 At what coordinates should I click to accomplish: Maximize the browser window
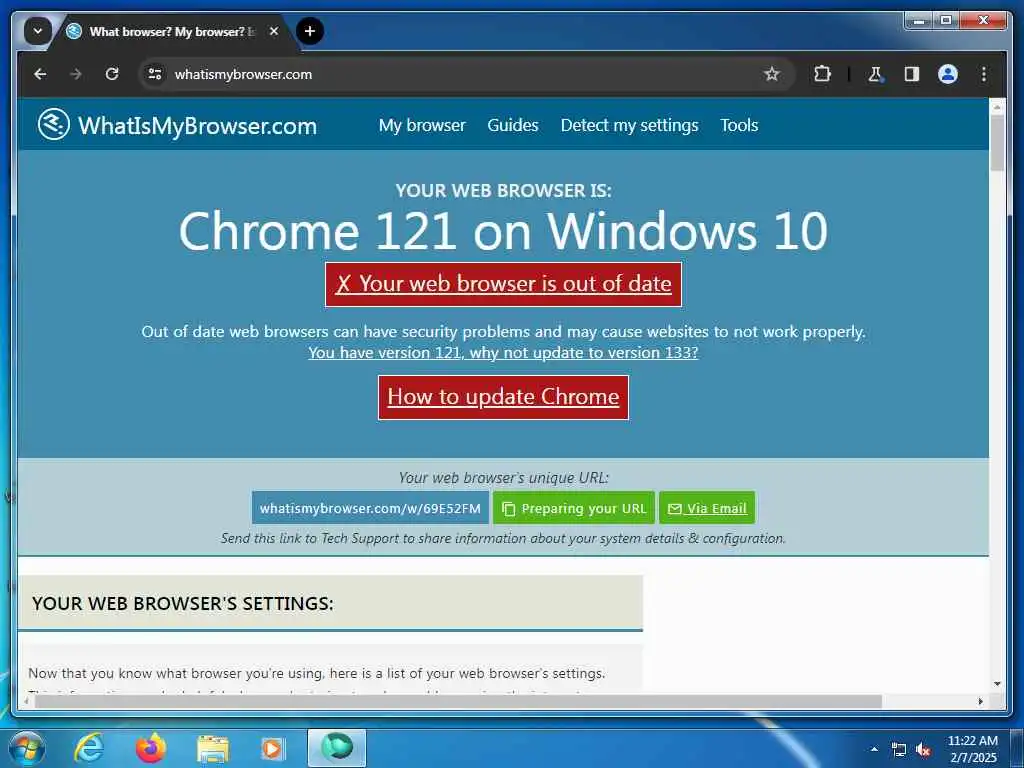click(x=946, y=22)
